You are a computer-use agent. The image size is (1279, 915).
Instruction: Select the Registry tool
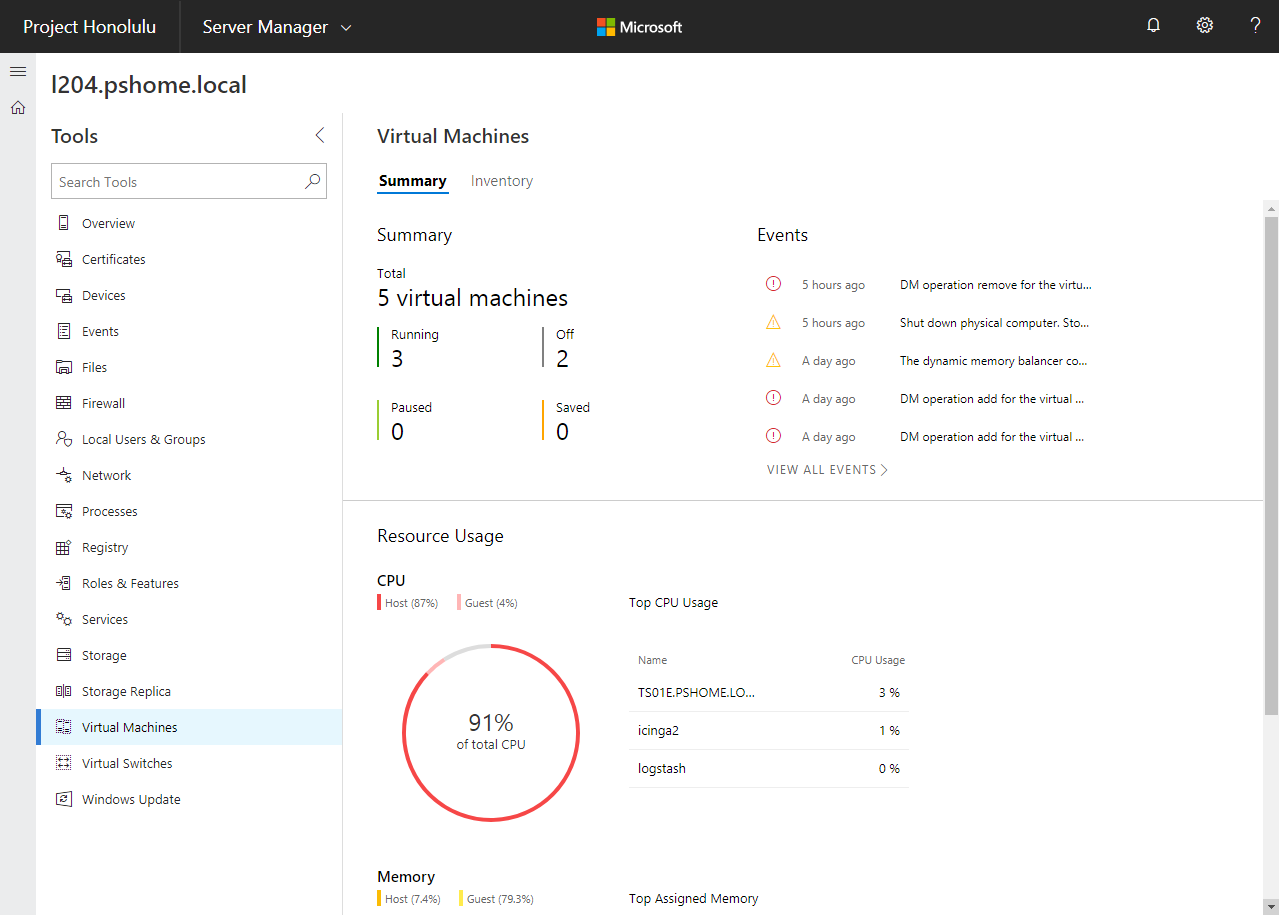[105, 548]
